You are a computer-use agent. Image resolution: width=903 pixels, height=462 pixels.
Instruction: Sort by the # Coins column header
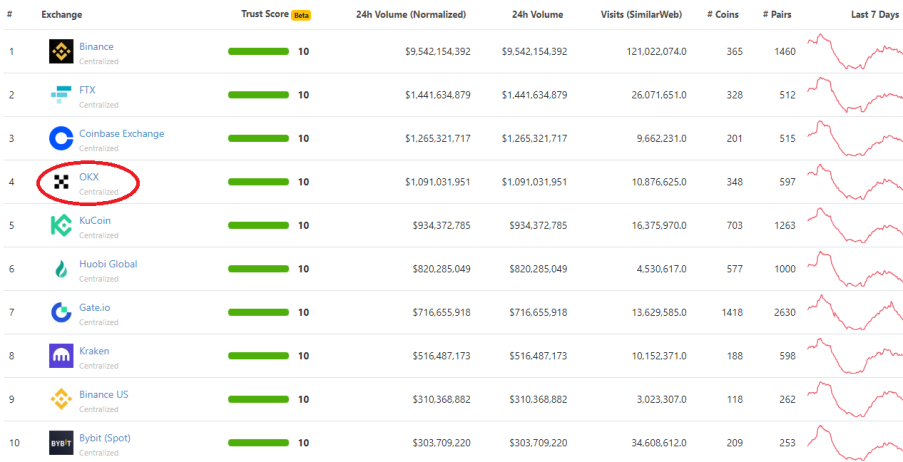(723, 14)
